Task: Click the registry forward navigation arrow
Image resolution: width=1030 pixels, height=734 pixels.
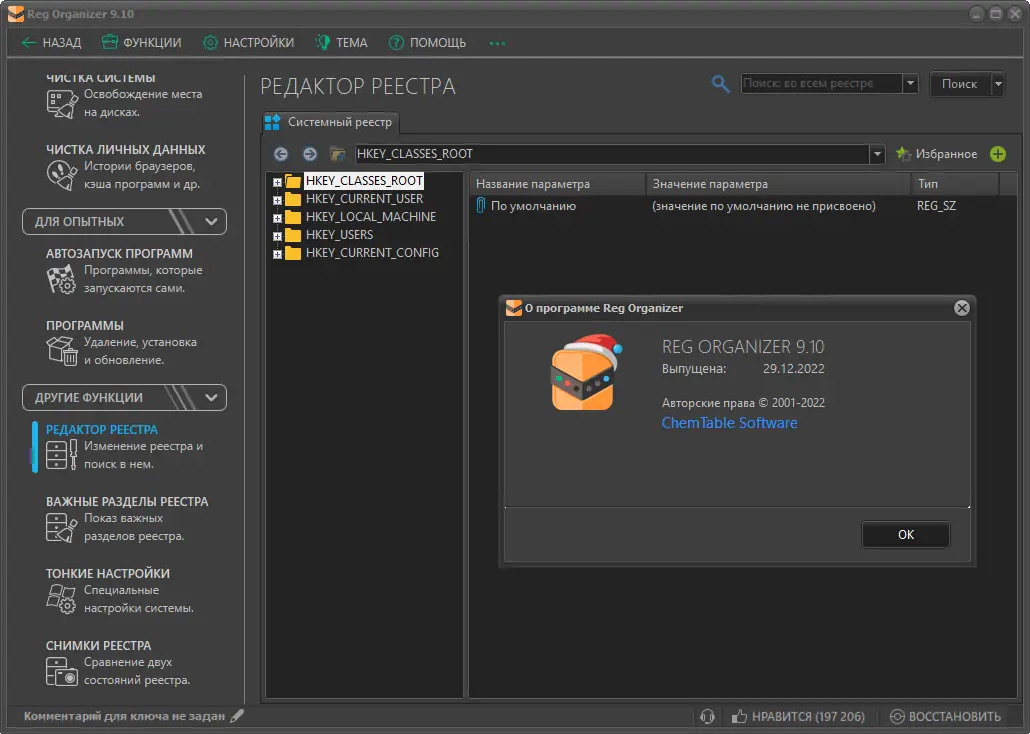Action: [309, 154]
